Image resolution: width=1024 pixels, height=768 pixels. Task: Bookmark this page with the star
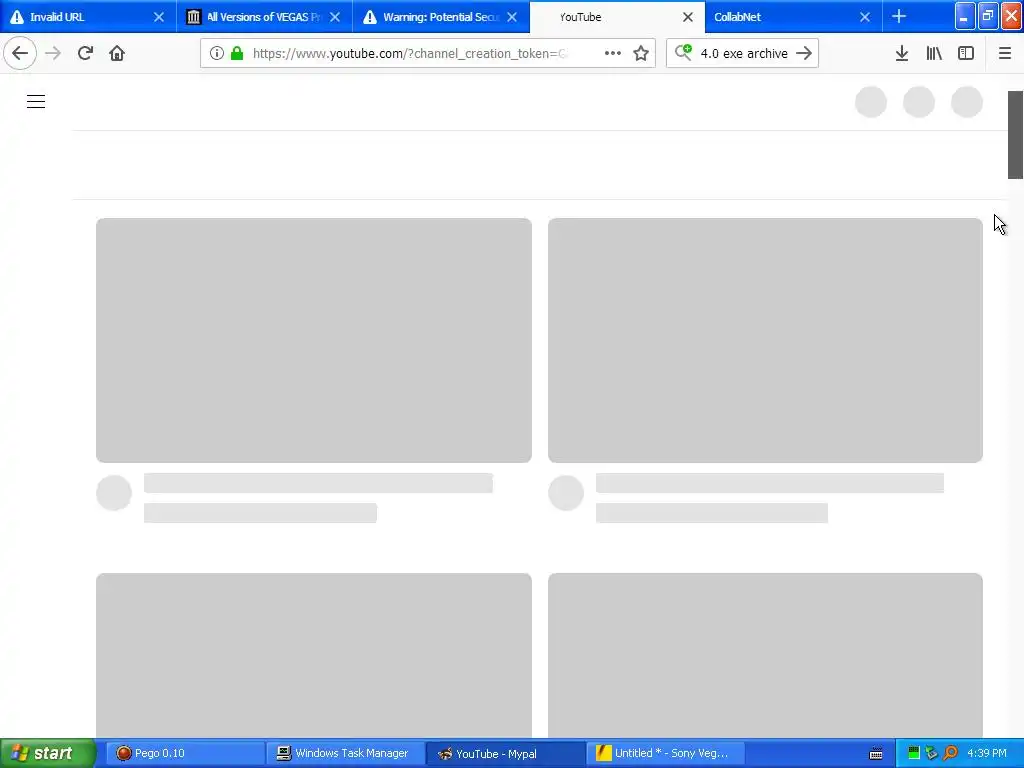pyautogui.click(x=641, y=53)
